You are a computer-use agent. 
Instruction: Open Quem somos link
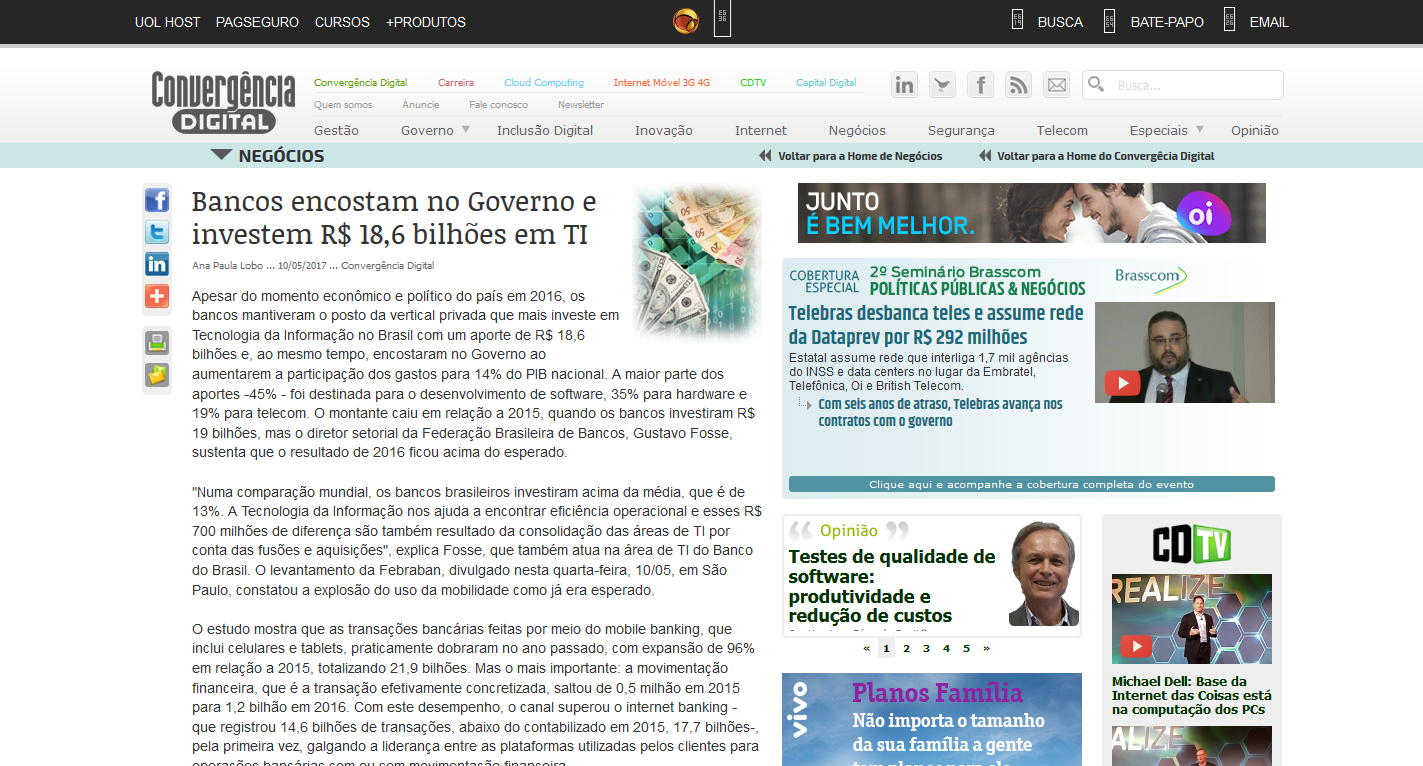click(x=343, y=105)
